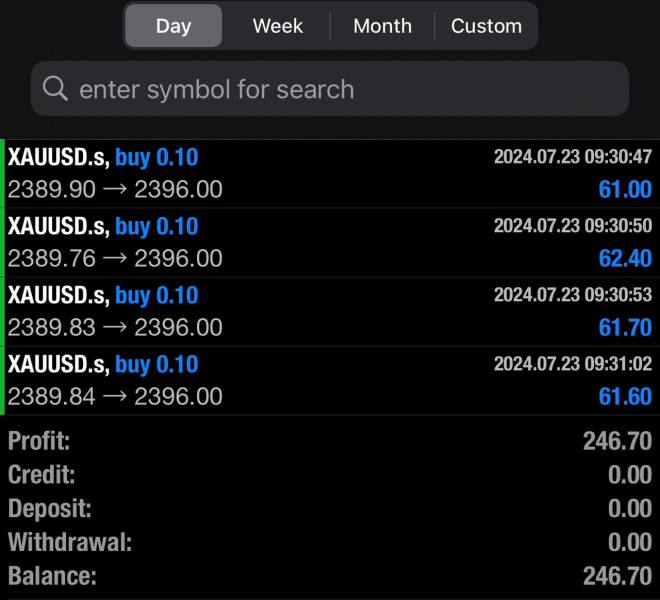Tap the 09:31:02 trade timestamp
The width and height of the screenshot is (660, 600).
point(572,365)
